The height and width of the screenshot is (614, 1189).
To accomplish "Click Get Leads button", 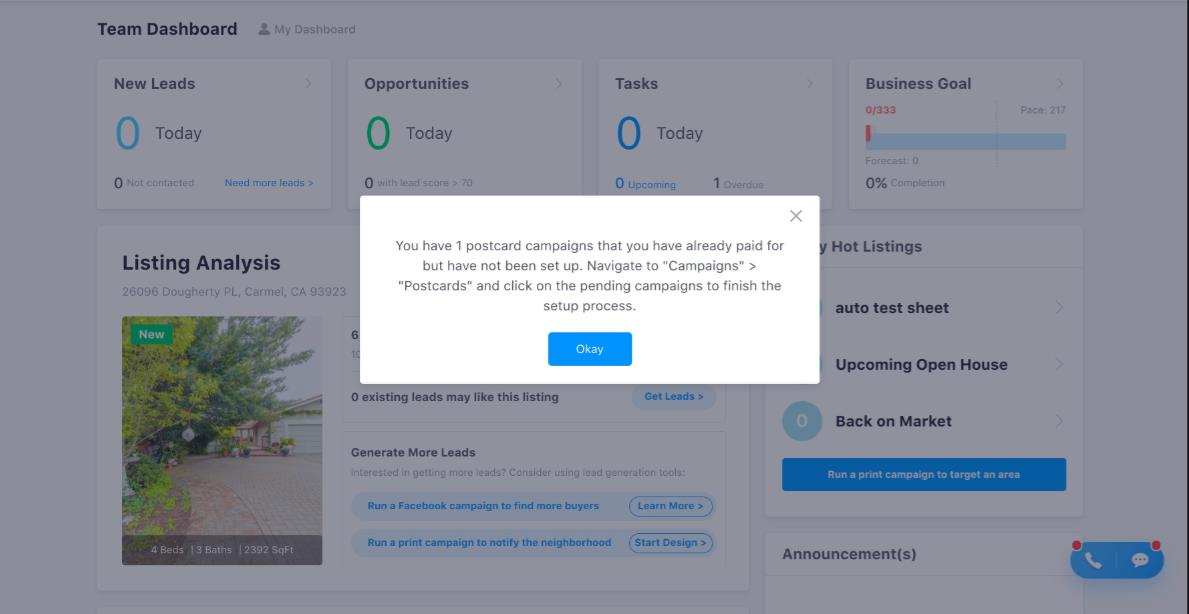I will click(673, 397).
